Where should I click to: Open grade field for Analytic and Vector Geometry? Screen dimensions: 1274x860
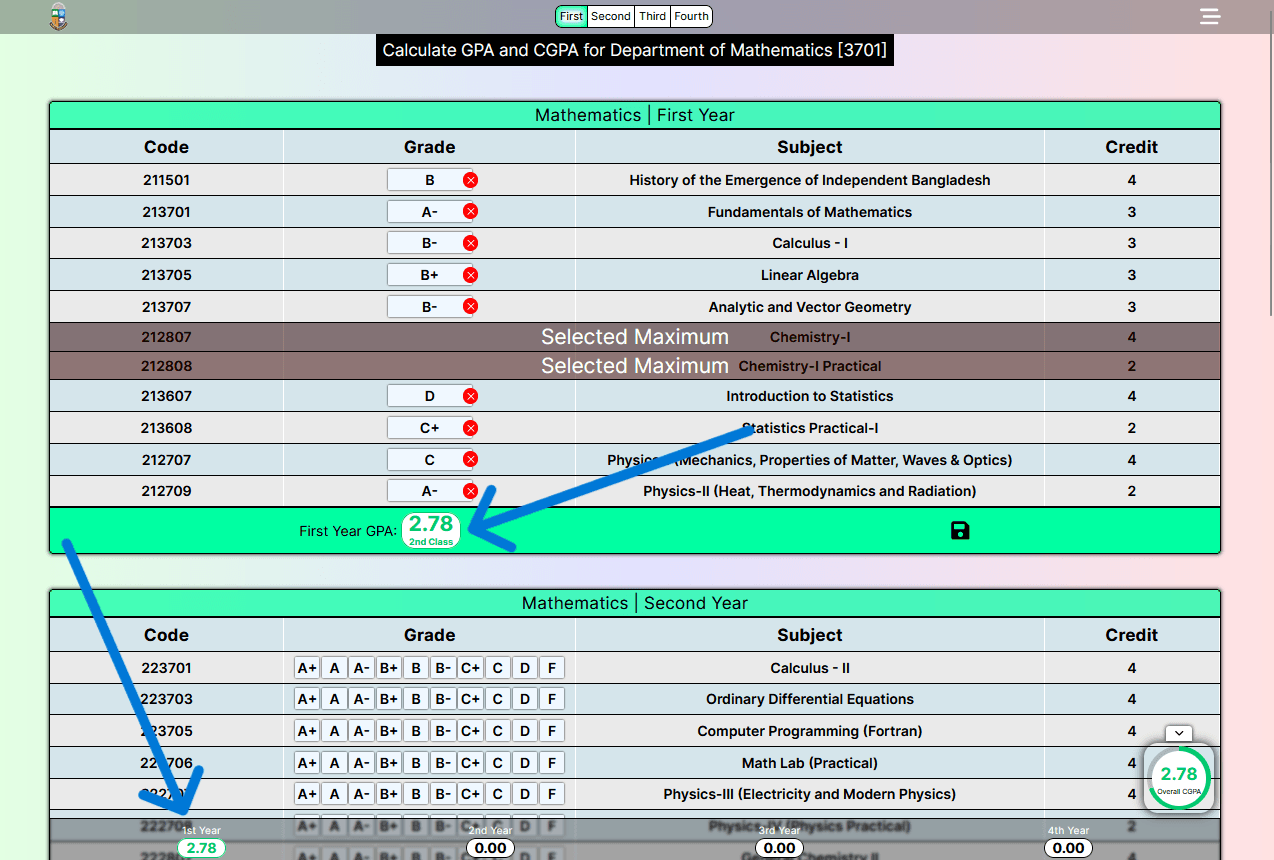429,307
